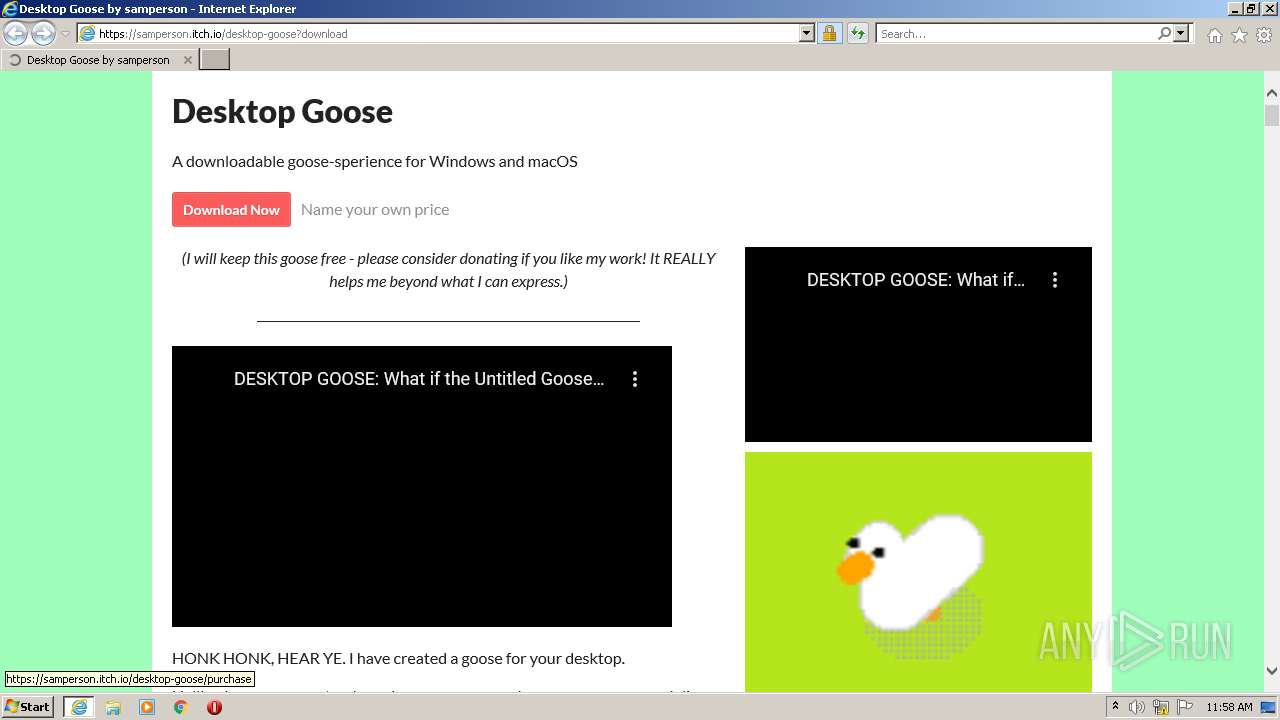Open the media player taskbar icon
Screen dimensions: 1280x720
[147, 707]
